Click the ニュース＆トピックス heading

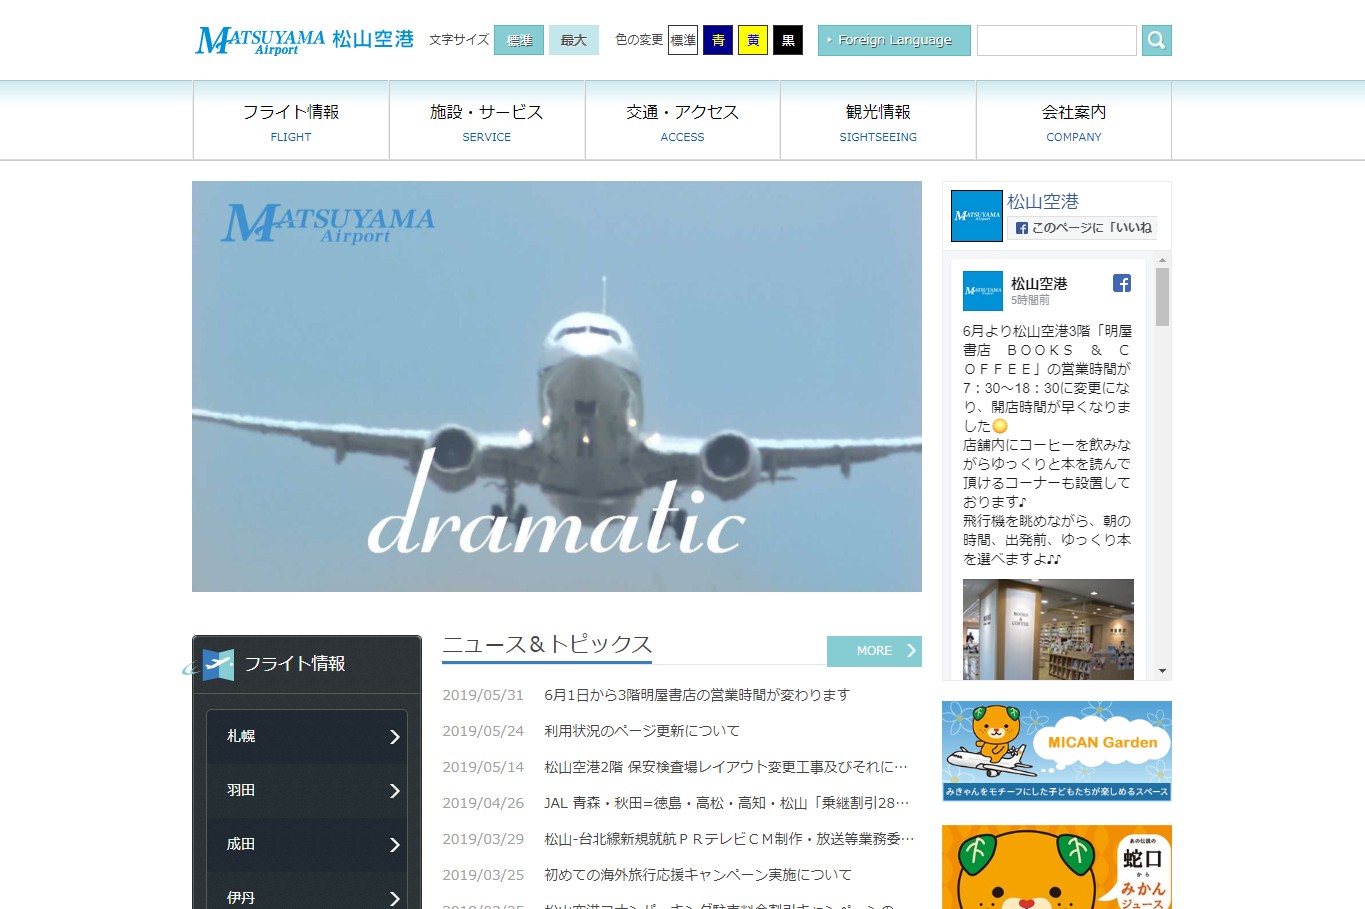pos(547,645)
